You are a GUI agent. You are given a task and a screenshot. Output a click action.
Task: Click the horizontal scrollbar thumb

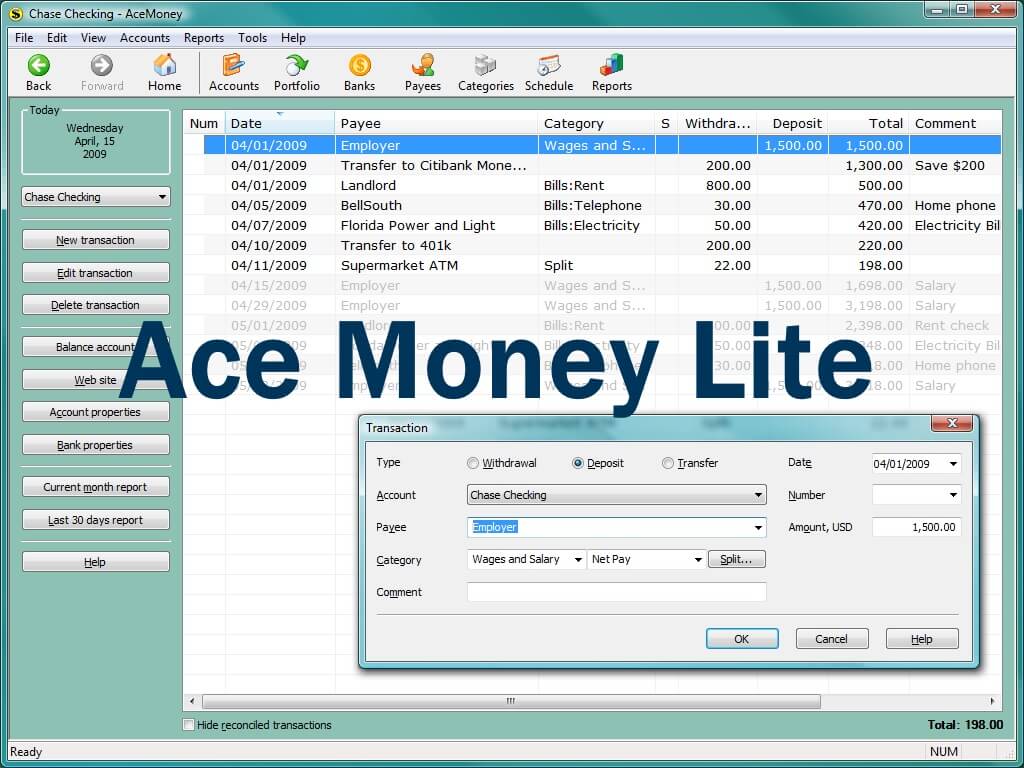511,701
